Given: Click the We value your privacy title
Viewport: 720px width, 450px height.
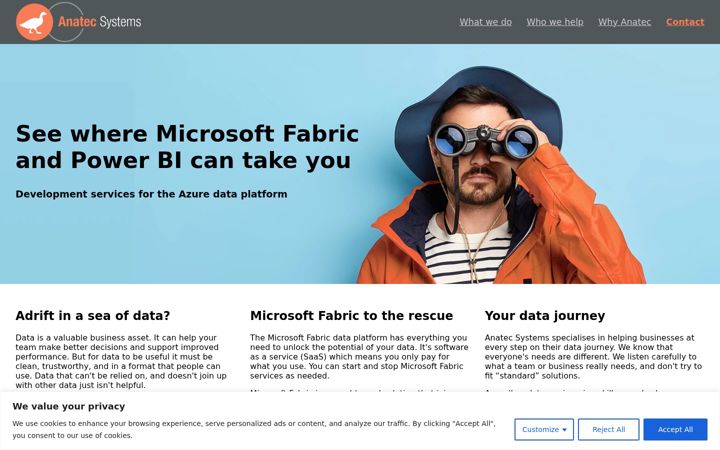Looking at the screenshot, I should (69, 406).
